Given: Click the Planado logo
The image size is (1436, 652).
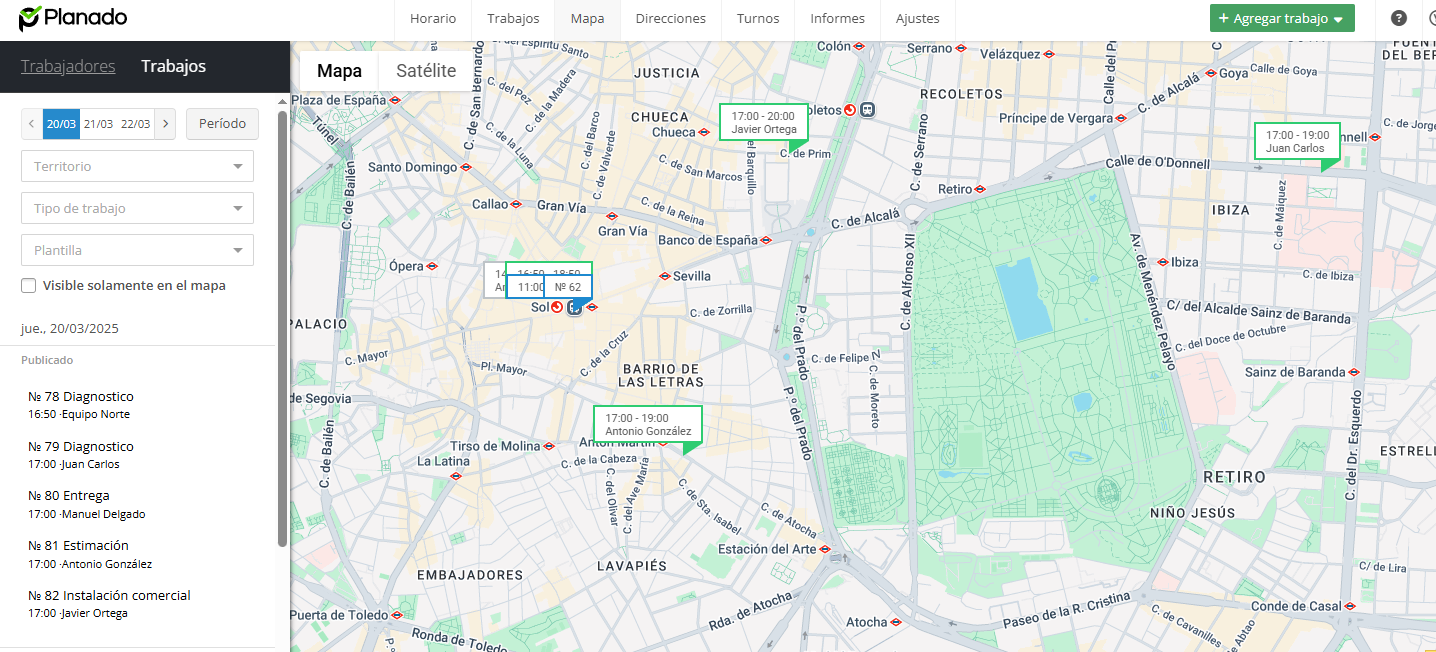Looking at the screenshot, I should (73, 18).
